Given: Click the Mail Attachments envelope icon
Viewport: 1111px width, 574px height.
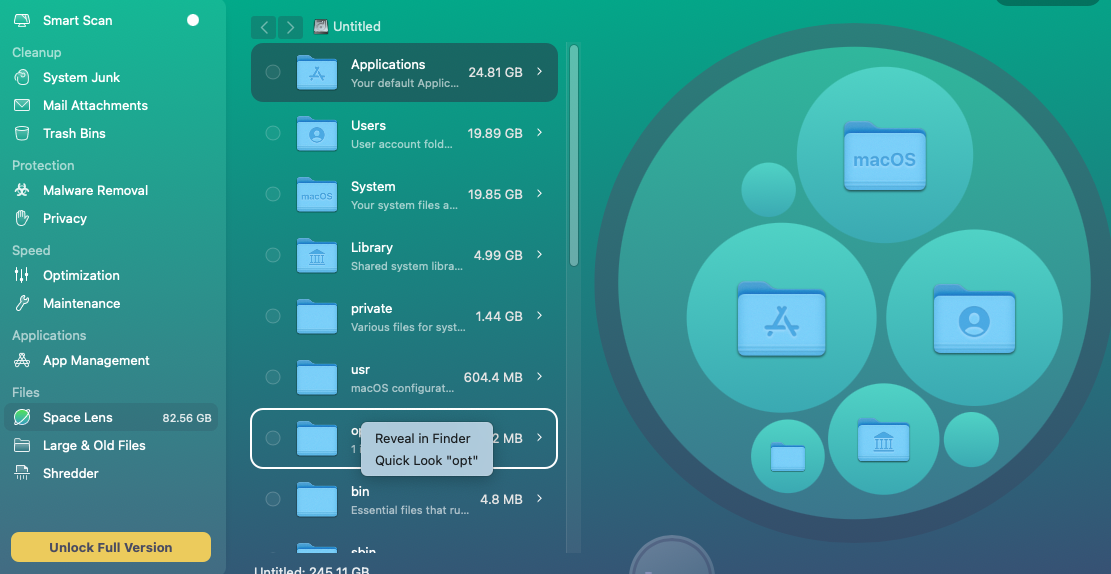Looking at the screenshot, I should point(22,105).
